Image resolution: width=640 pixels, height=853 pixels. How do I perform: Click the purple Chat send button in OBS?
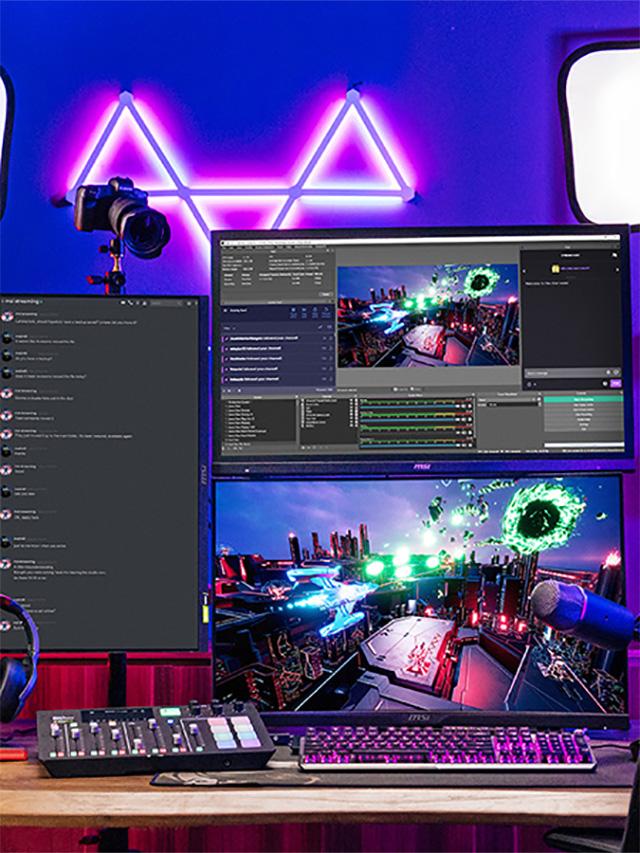[x=615, y=384]
